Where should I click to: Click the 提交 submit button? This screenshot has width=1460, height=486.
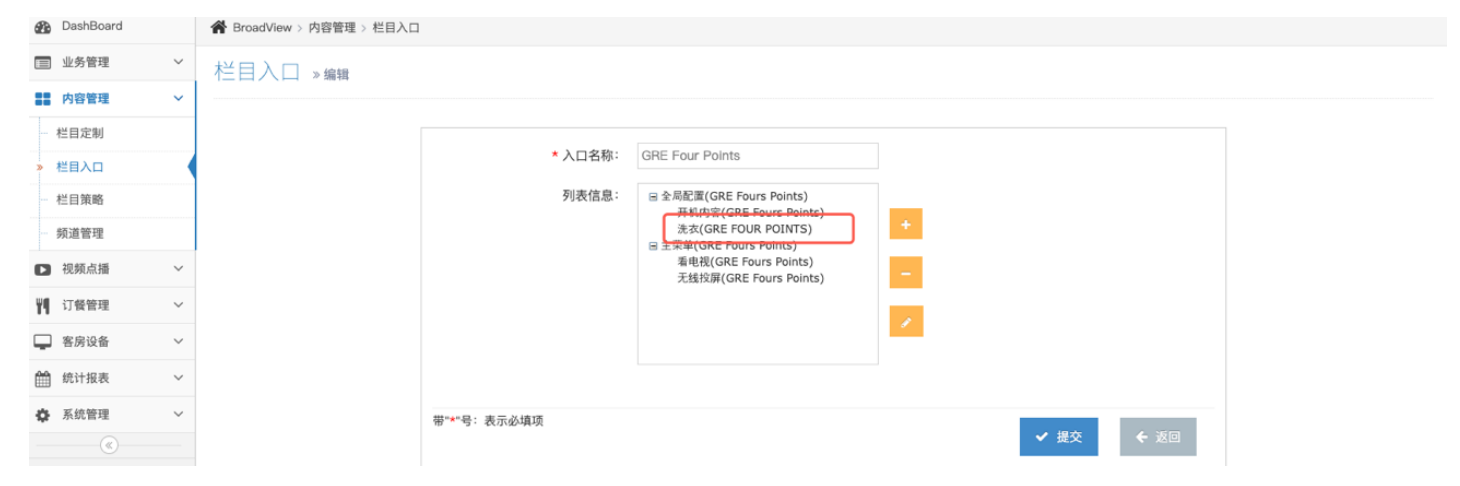[x=1058, y=437]
